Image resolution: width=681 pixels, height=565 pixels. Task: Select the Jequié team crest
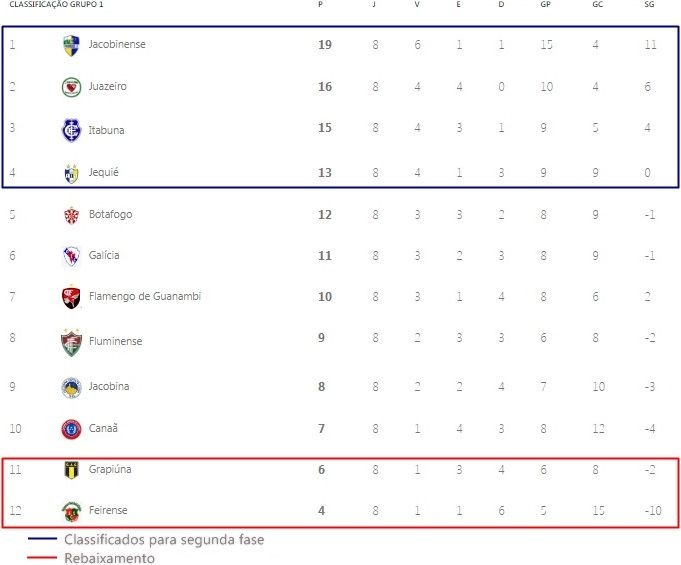point(71,174)
